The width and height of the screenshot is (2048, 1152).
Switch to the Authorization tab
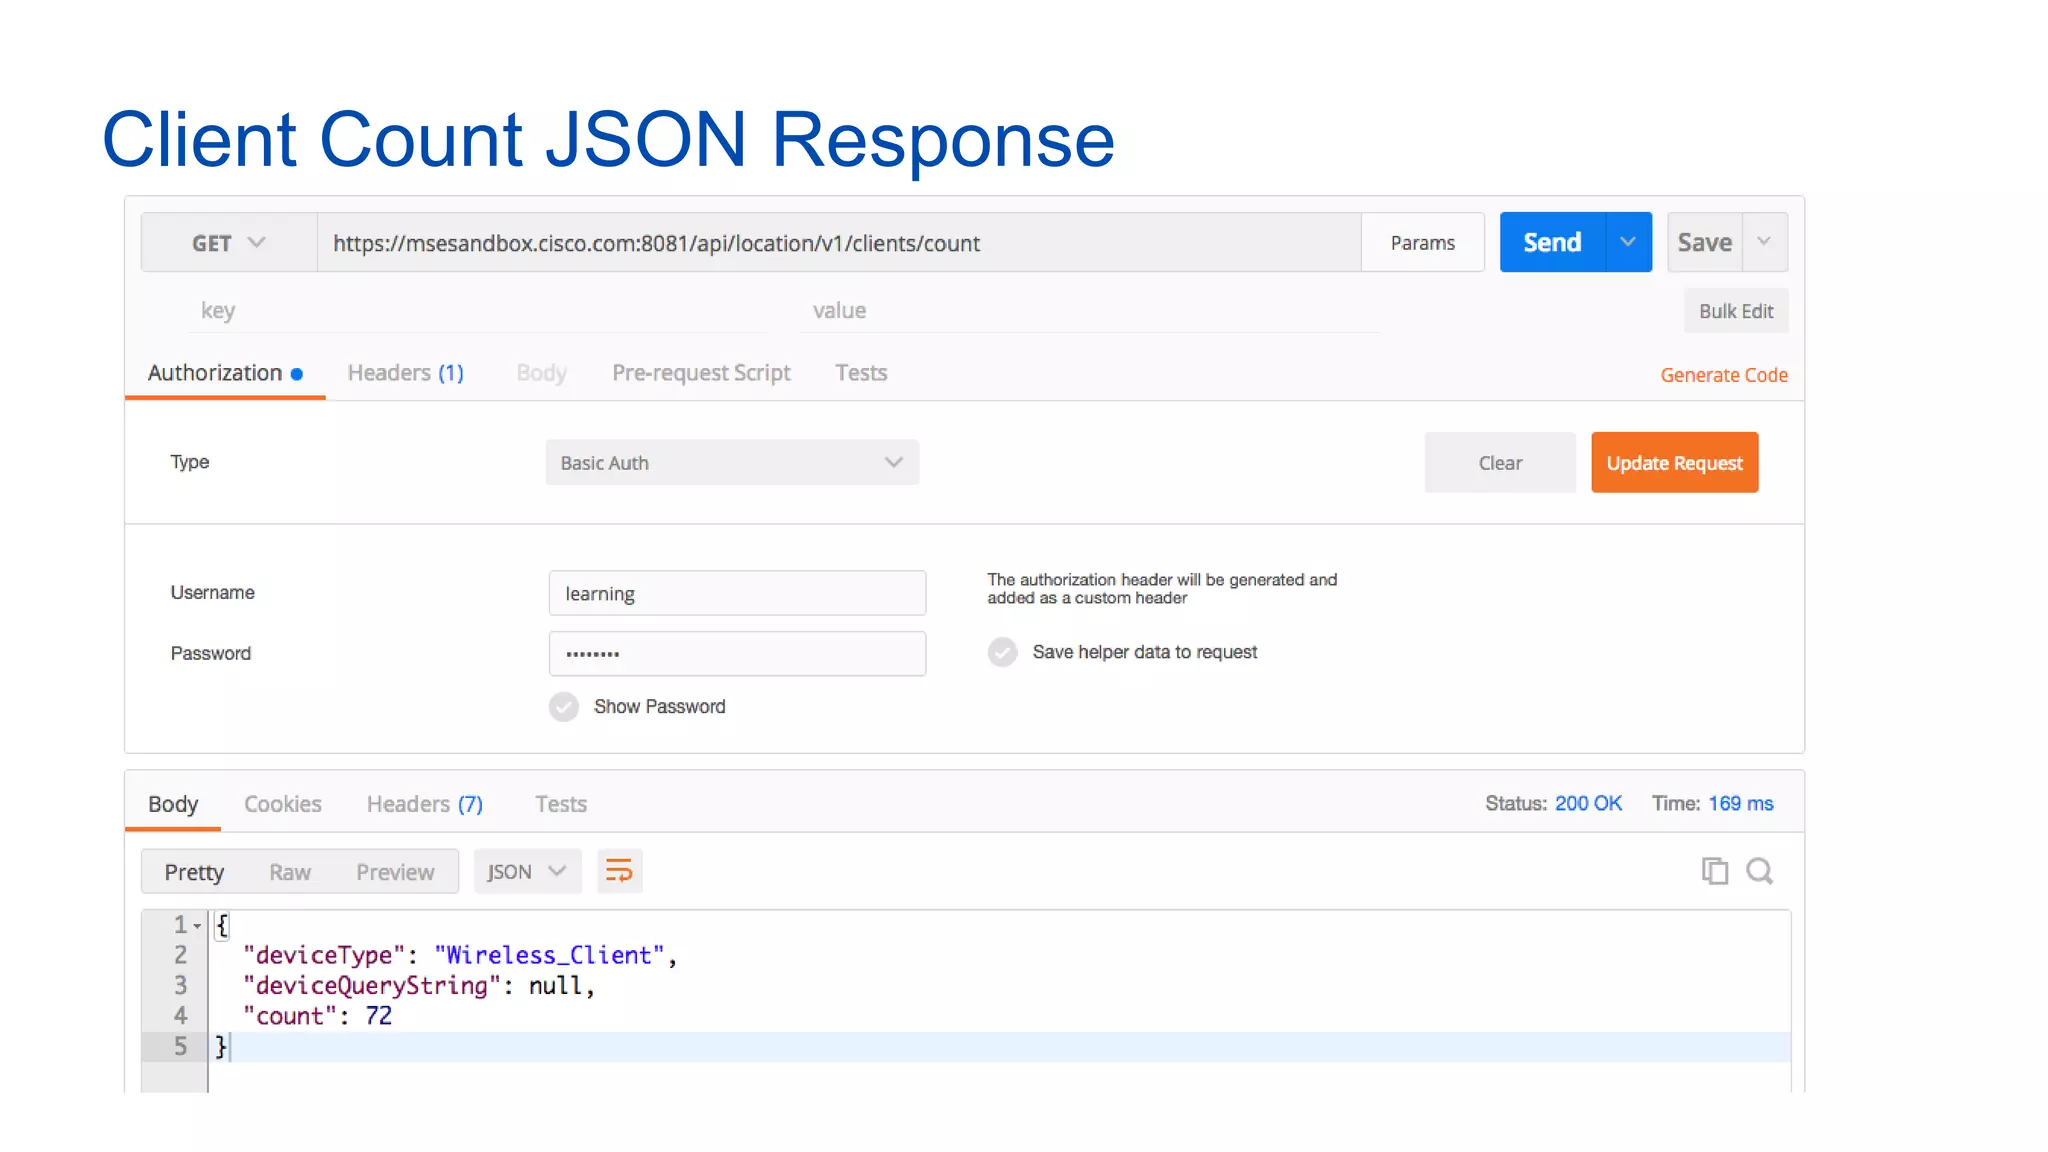(225, 373)
